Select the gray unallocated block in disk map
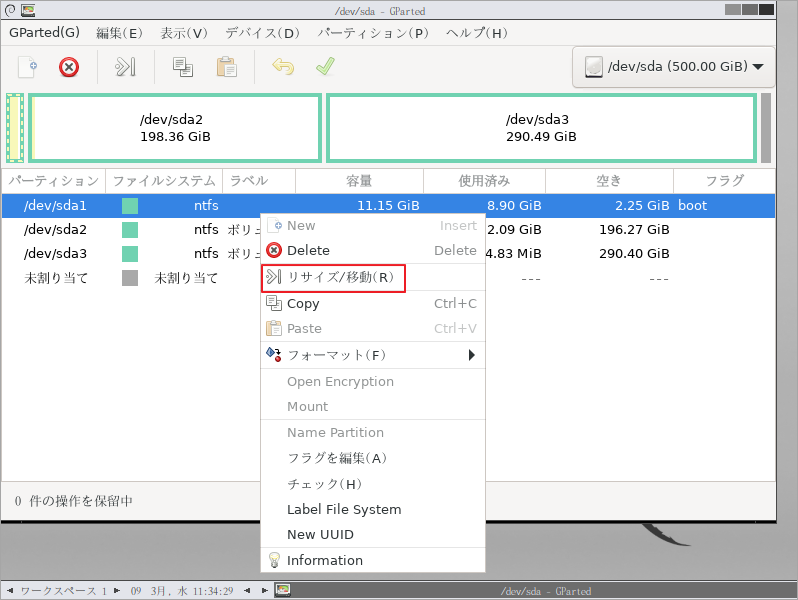Image resolution: width=798 pixels, height=600 pixels. [765, 128]
